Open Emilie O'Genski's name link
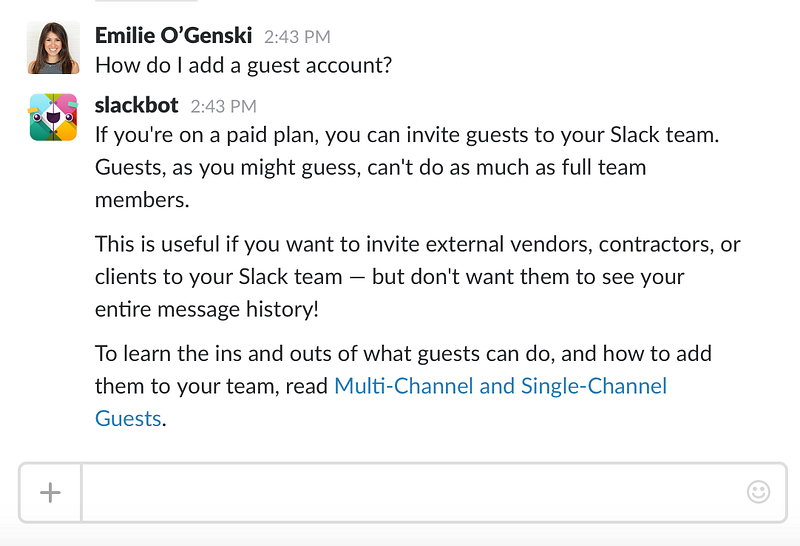The image size is (800, 546). 174,36
